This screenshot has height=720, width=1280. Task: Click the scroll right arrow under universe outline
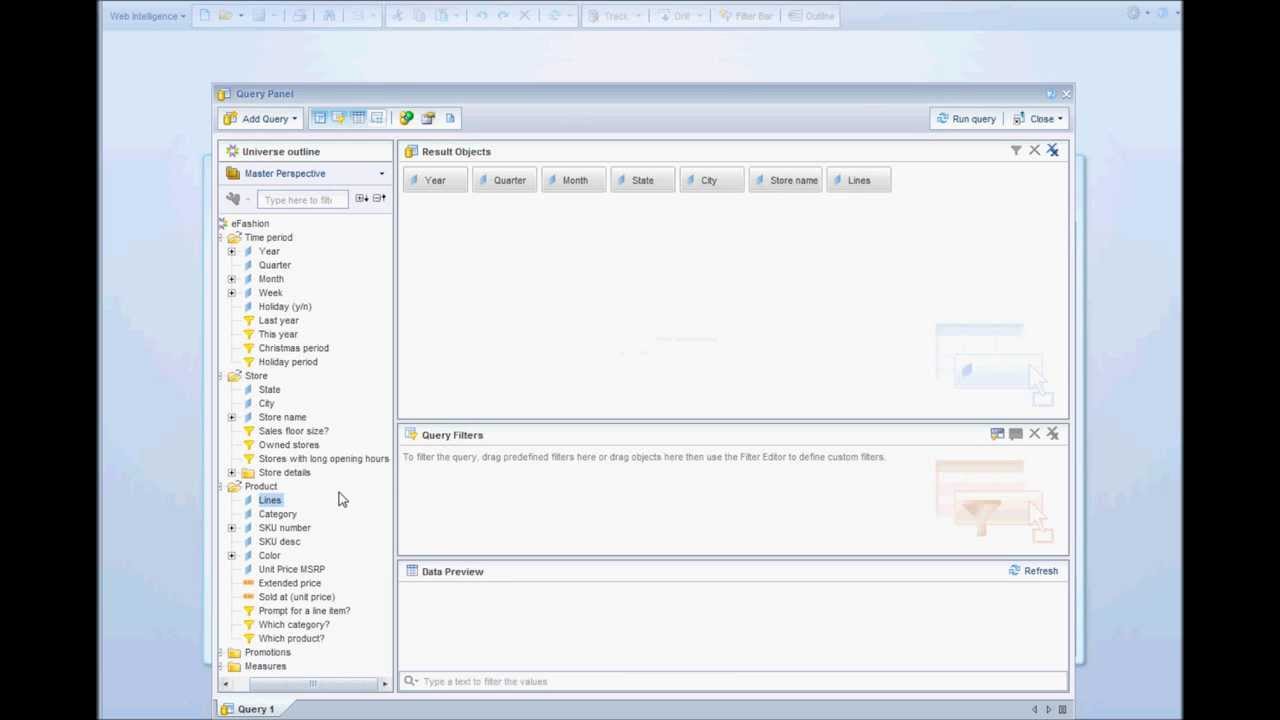coord(385,684)
